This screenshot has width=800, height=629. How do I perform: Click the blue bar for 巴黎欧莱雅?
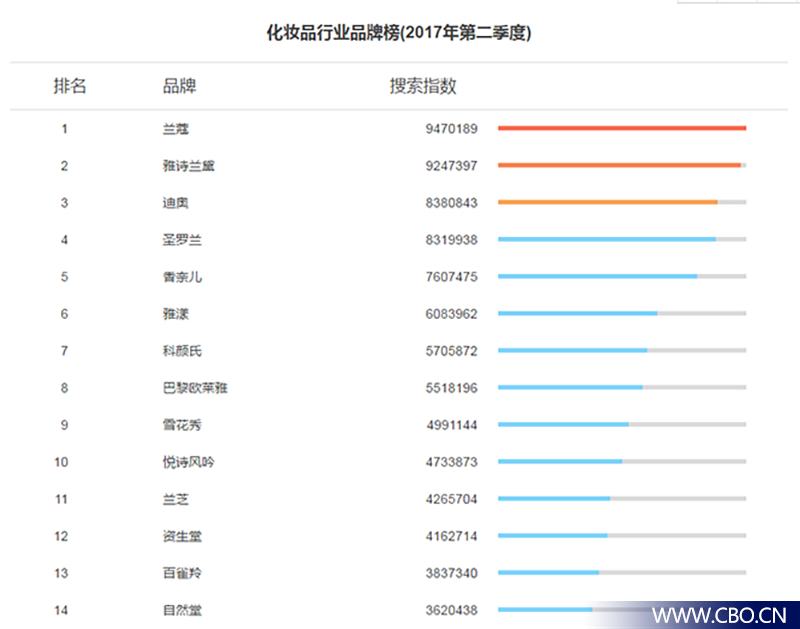tap(570, 388)
